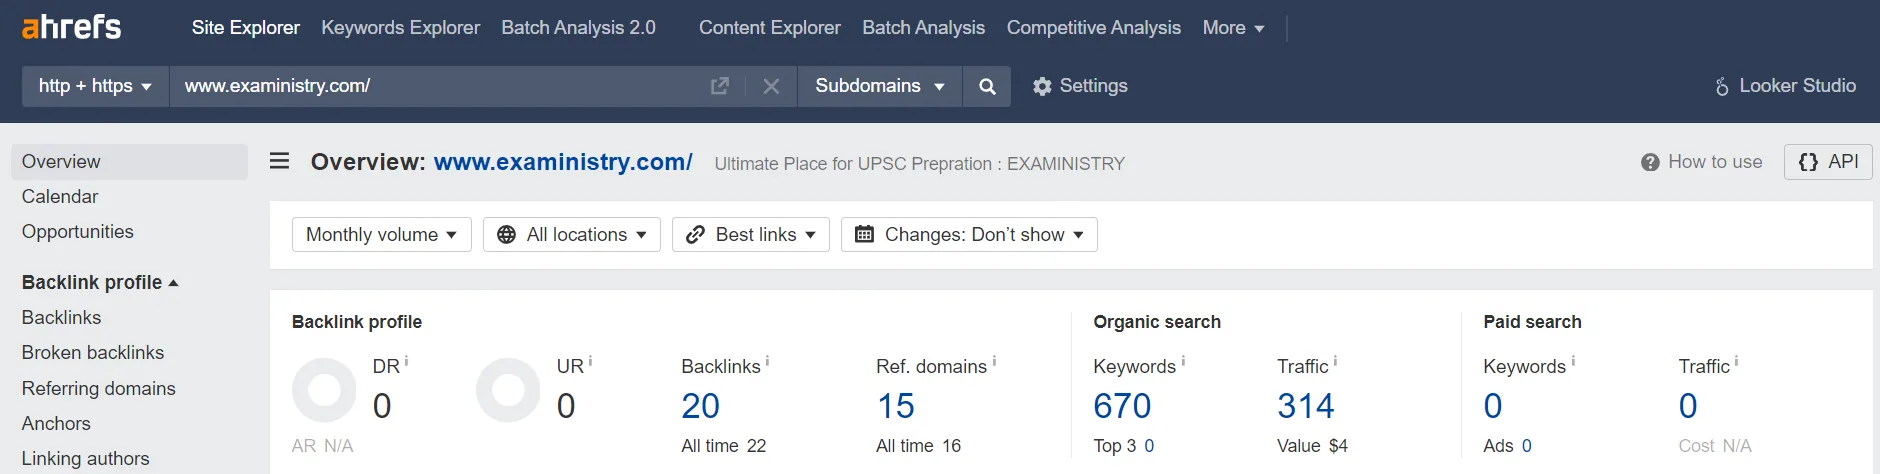Click the ahrefs logo
Viewport: 1880px width, 474px height.
[71, 27]
